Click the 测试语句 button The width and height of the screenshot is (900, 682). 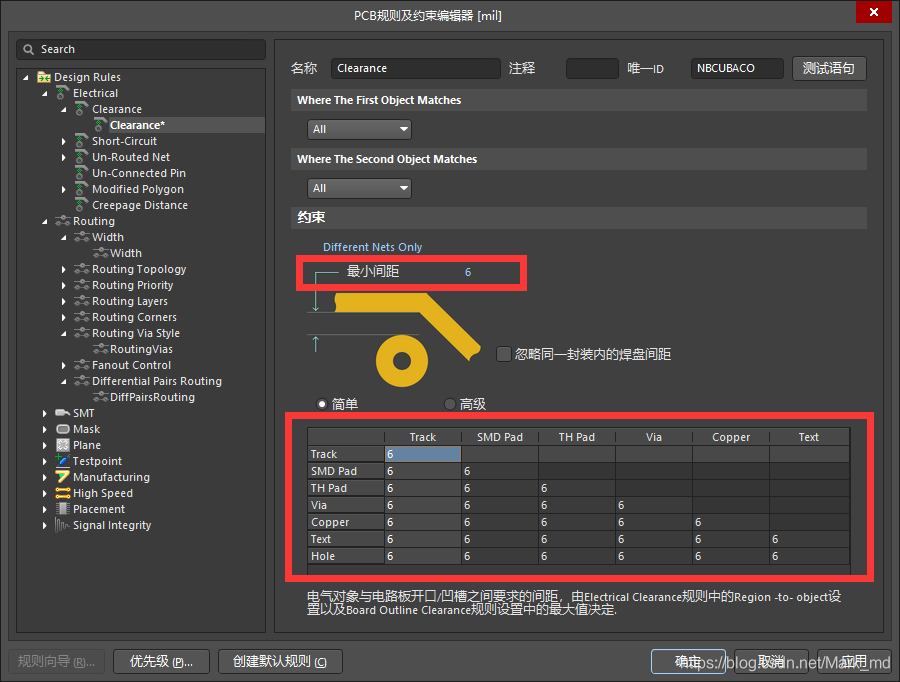coord(829,68)
